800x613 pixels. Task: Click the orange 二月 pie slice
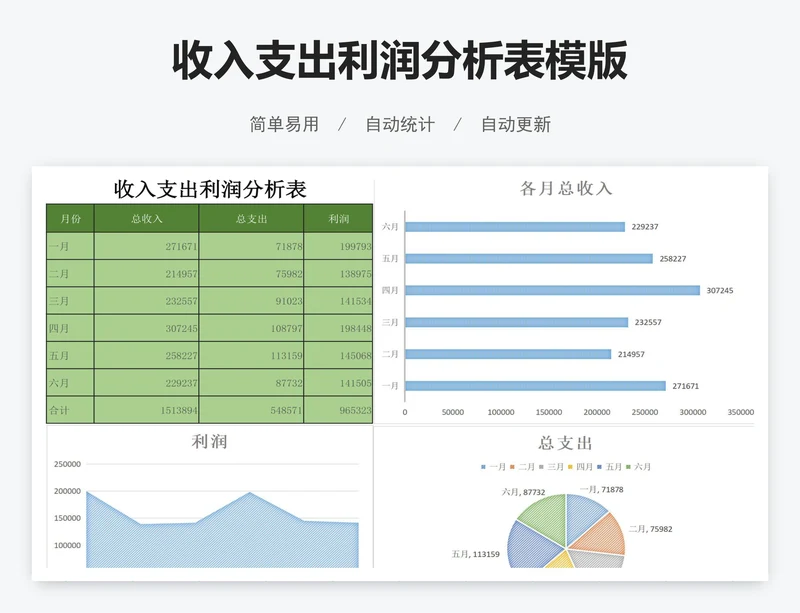(603, 535)
